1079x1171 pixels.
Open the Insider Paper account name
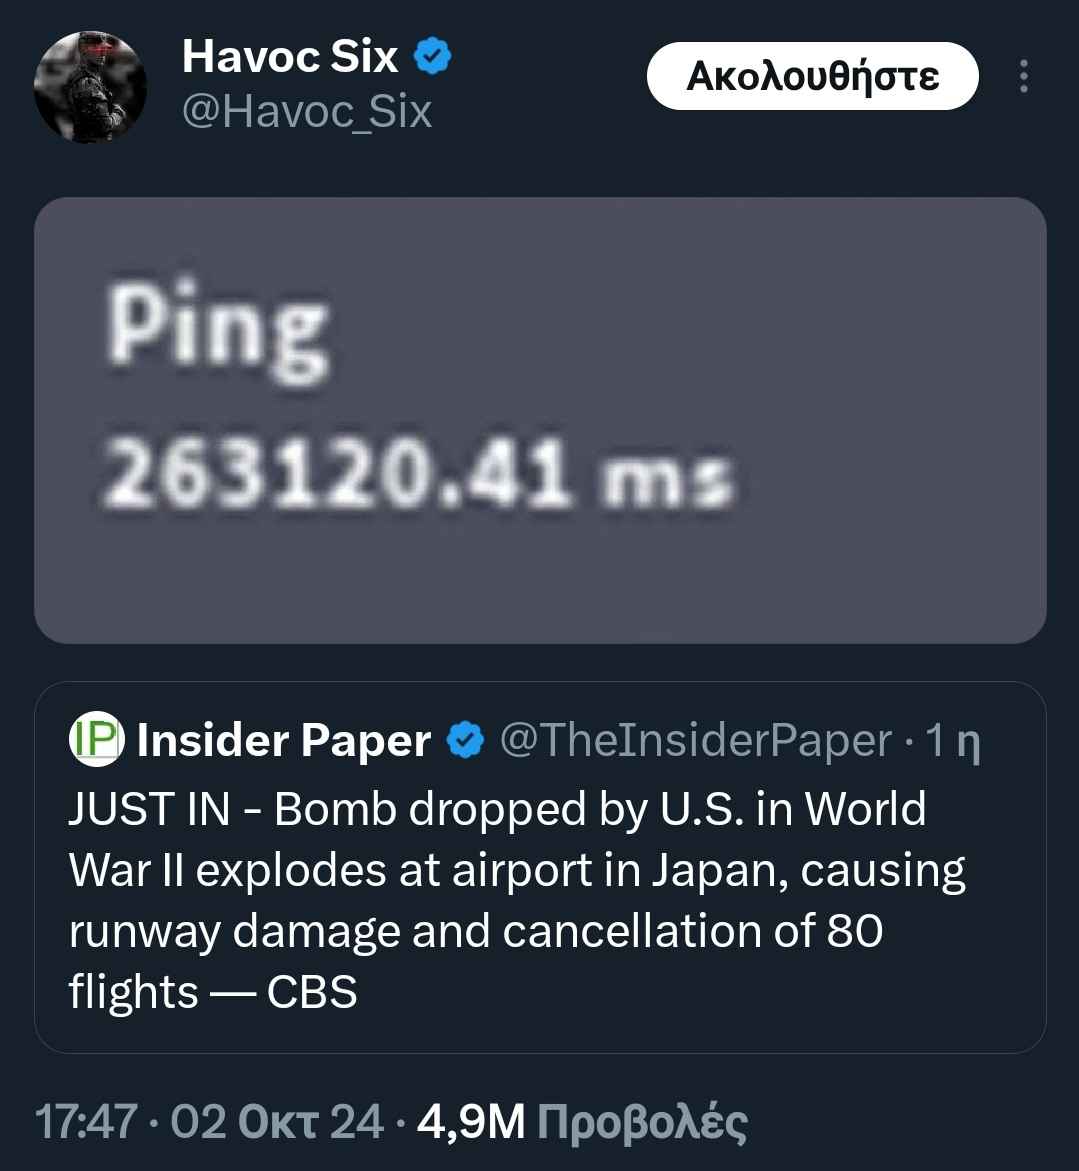284,741
